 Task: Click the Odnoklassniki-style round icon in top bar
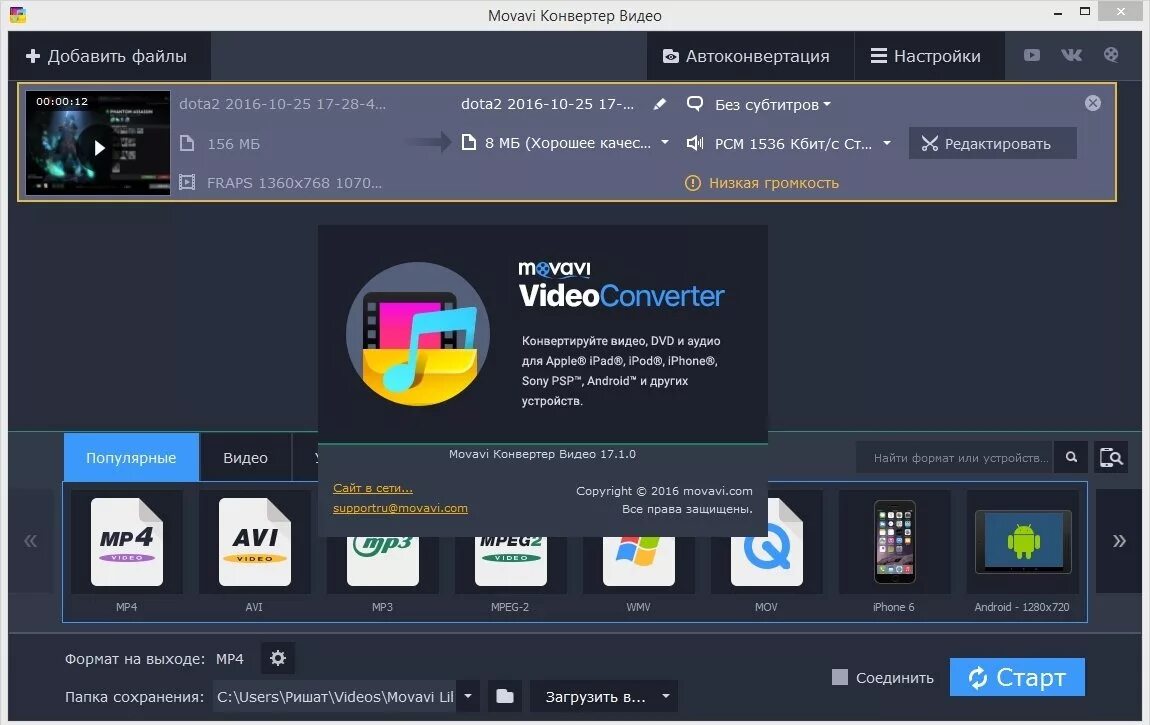pos(1111,55)
